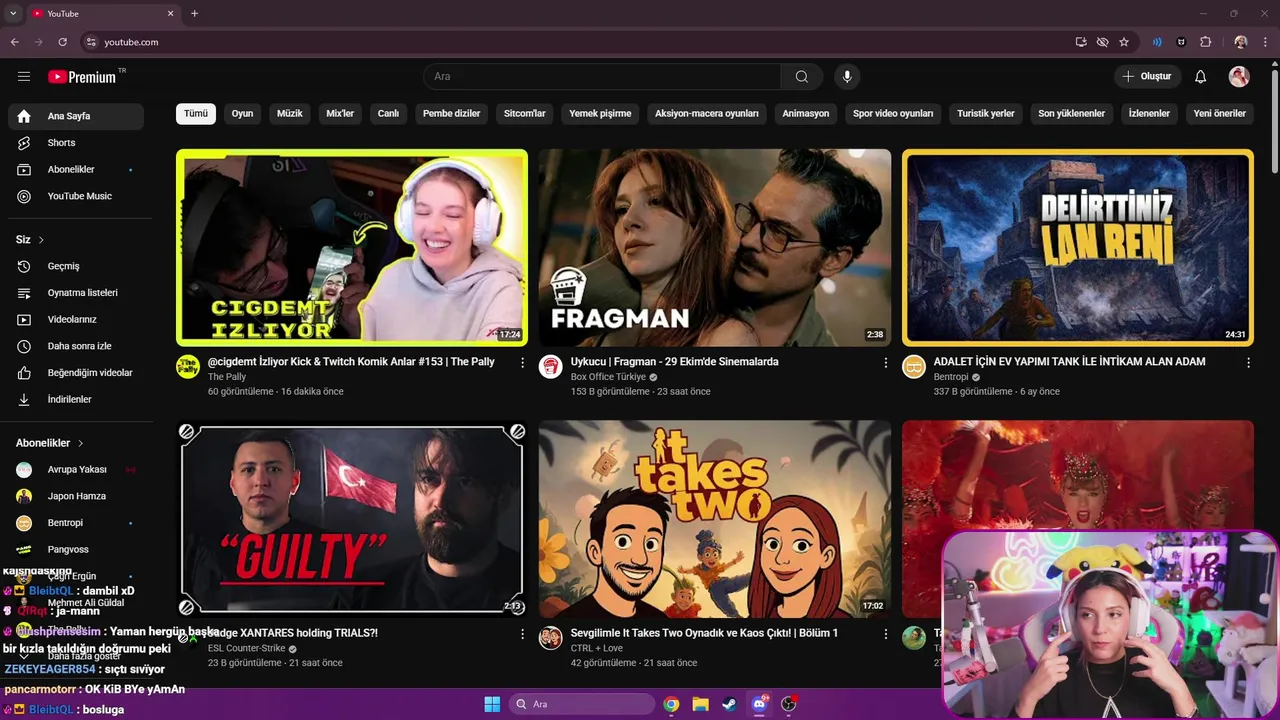
Task: Open Pangvoss subscription channel
Action: [76, 549]
